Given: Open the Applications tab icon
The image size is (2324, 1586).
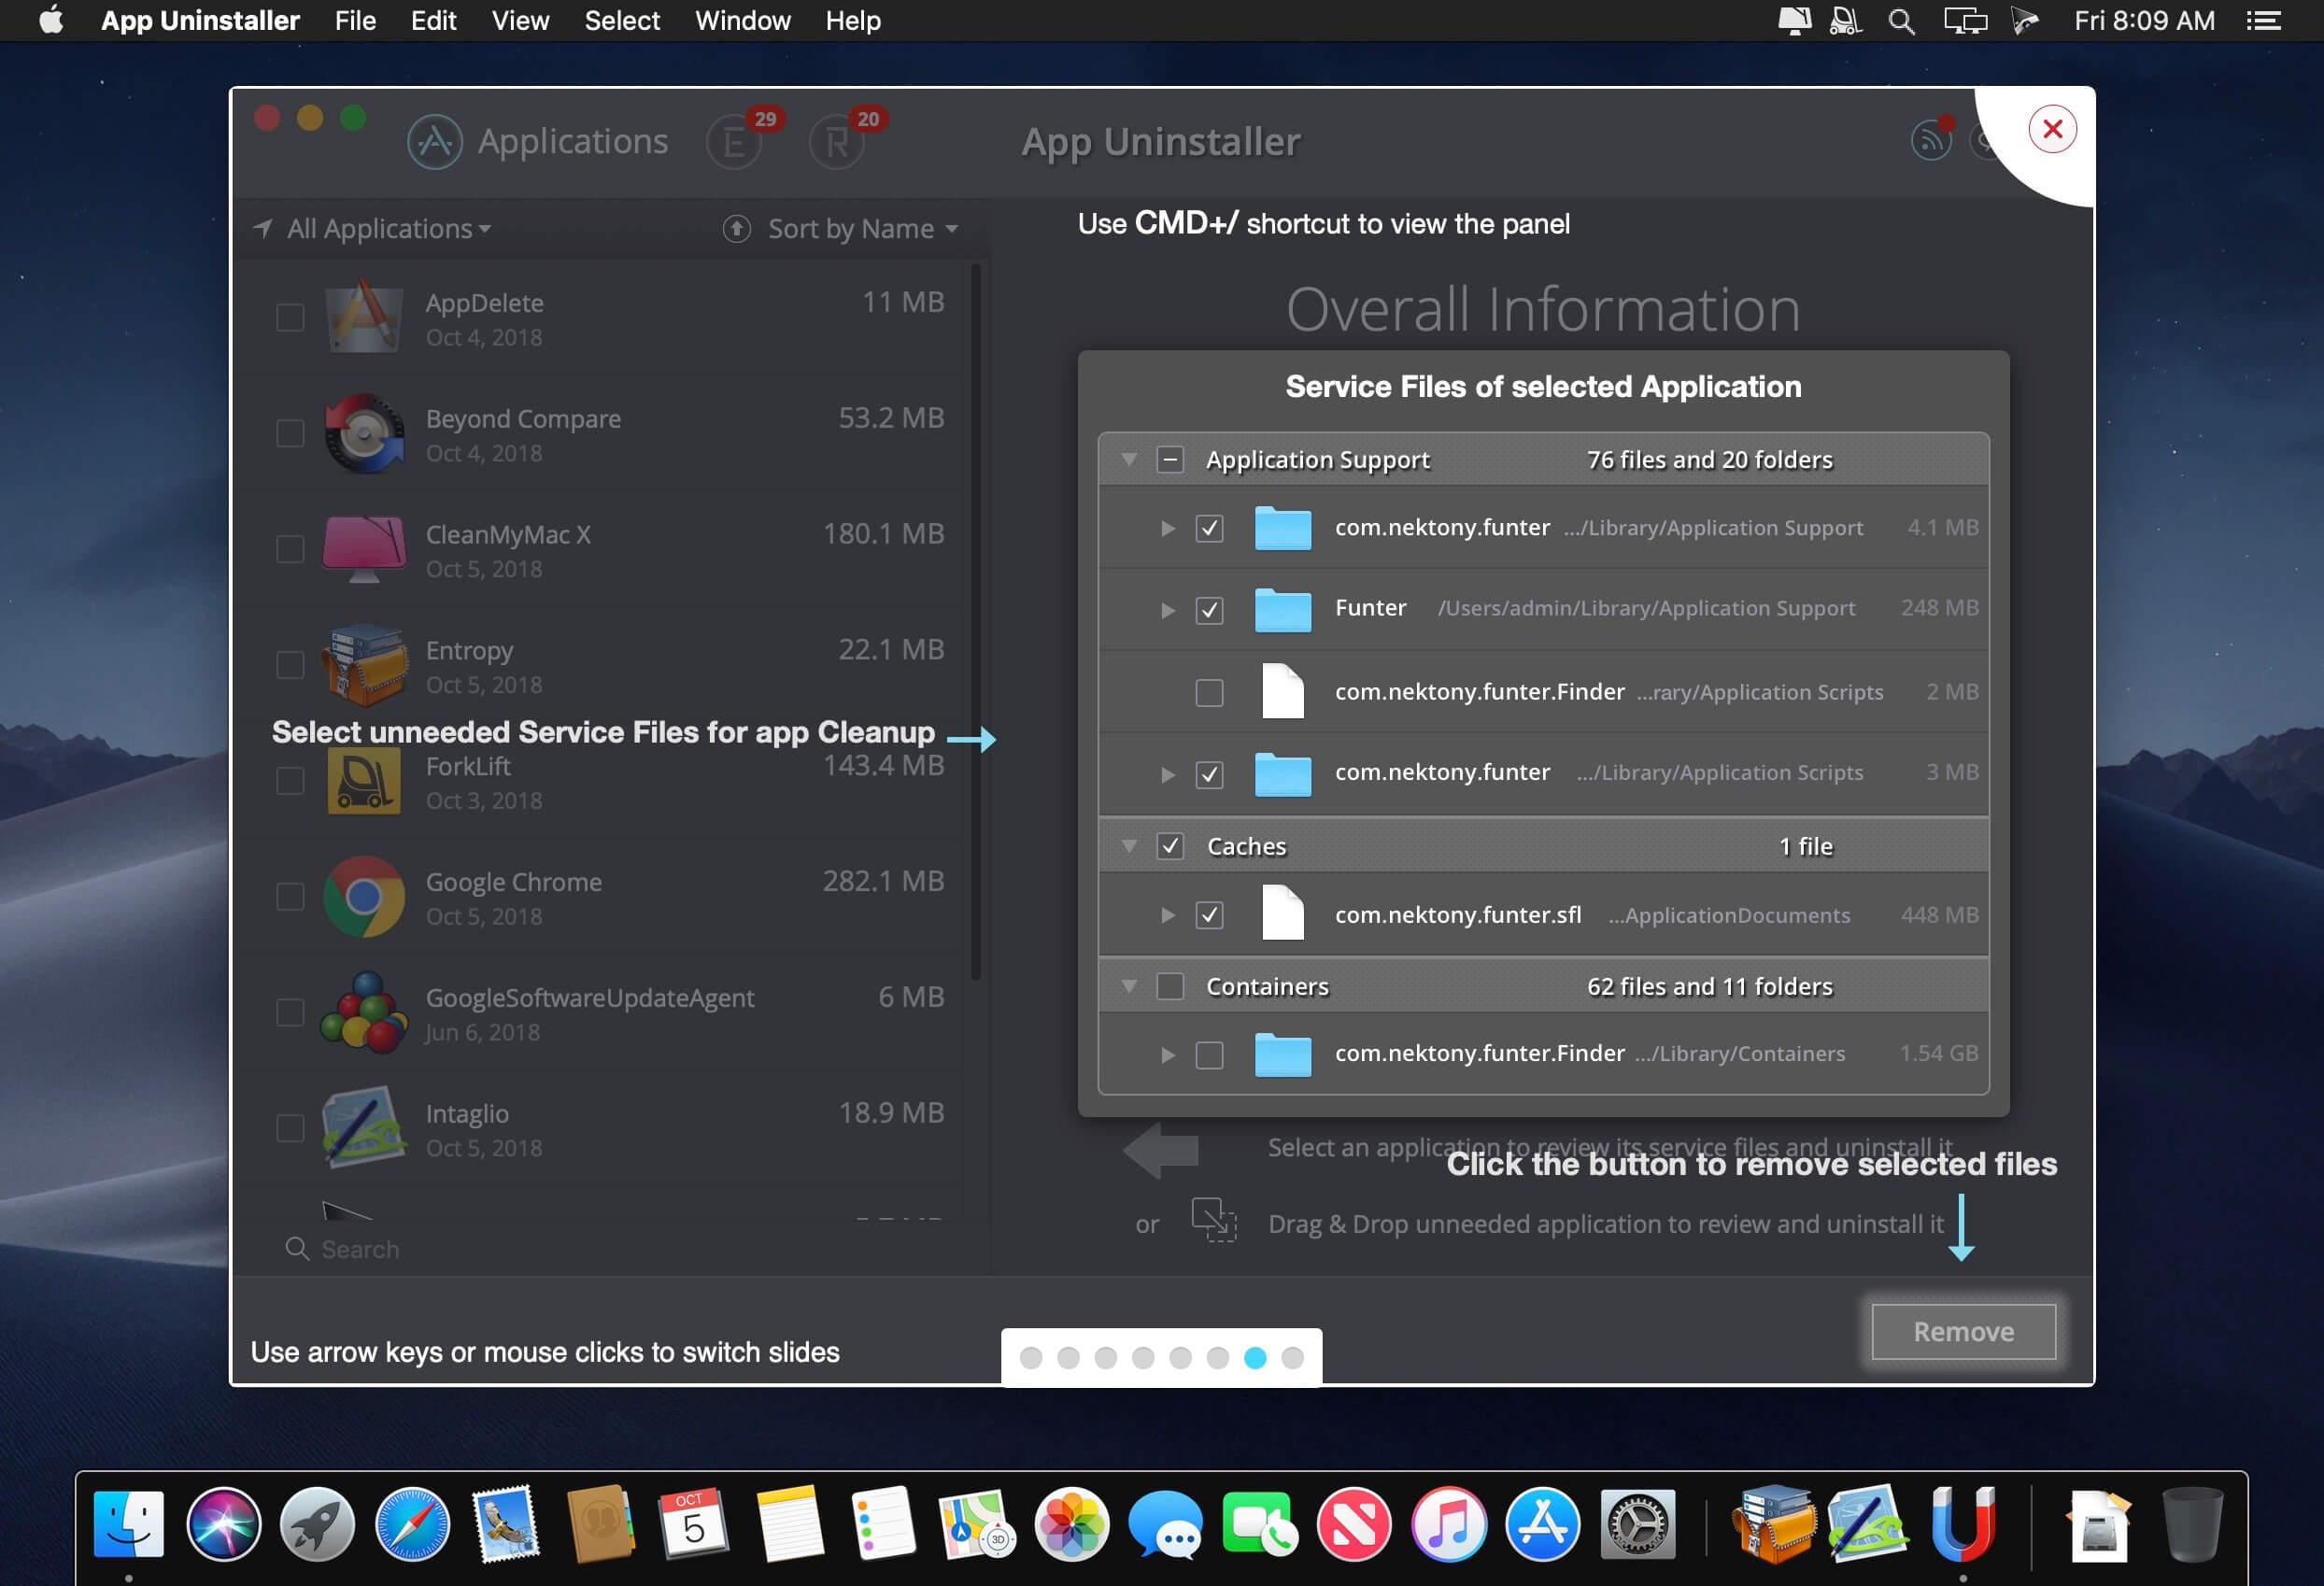Looking at the screenshot, I should [x=435, y=141].
